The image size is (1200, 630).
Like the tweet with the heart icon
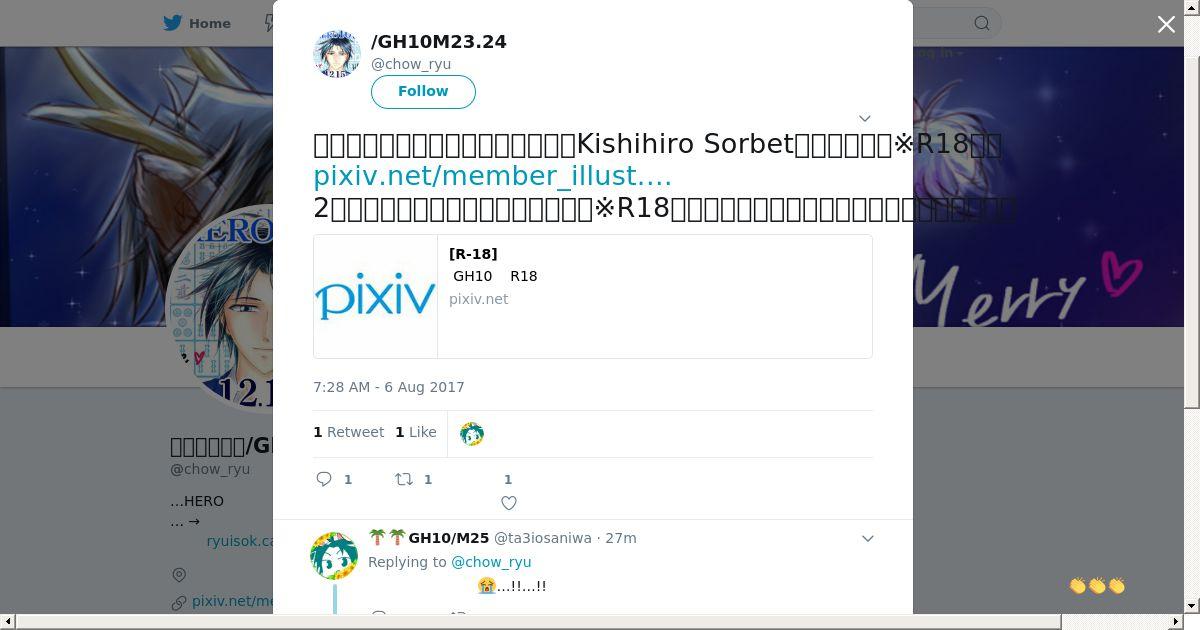(509, 503)
